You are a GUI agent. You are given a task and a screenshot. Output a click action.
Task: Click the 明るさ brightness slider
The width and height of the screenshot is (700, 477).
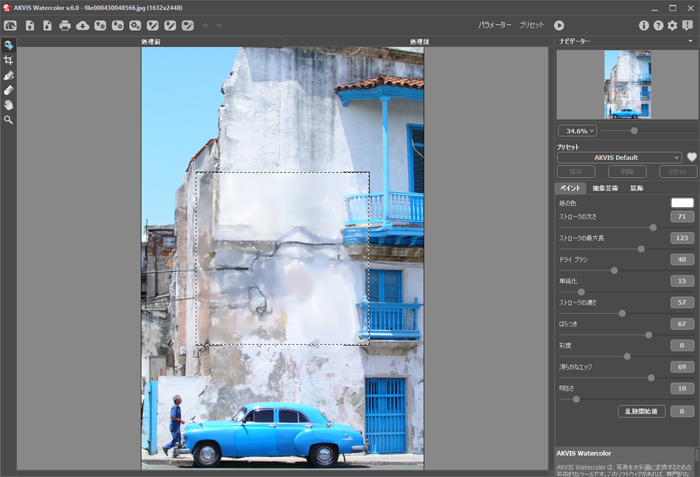[x=625, y=399]
